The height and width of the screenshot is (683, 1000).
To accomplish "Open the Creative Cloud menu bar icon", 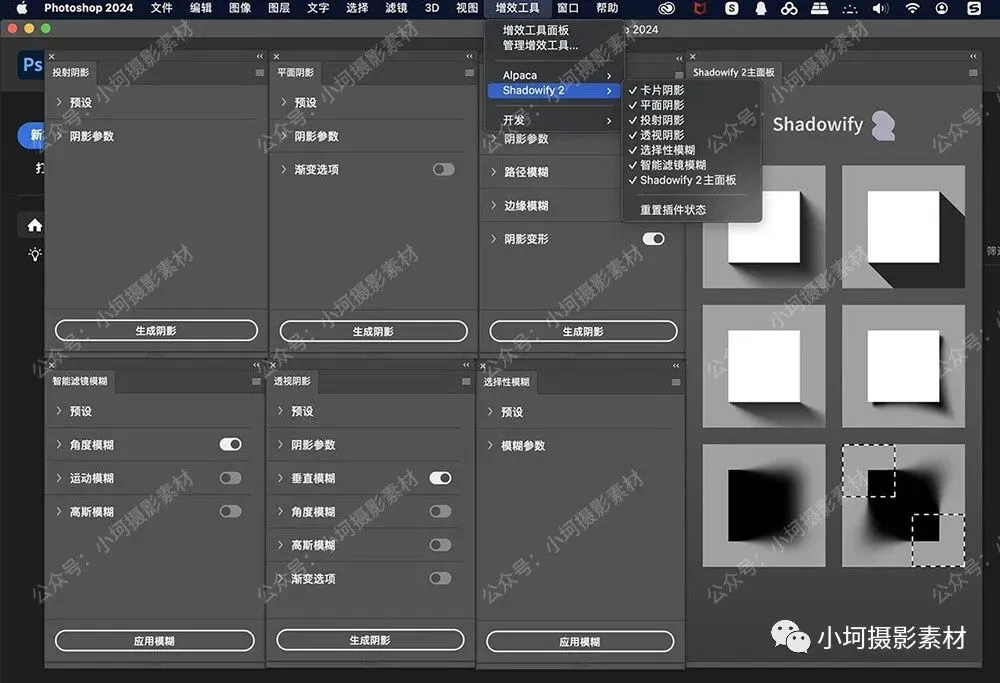I will [x=666, y=8].
